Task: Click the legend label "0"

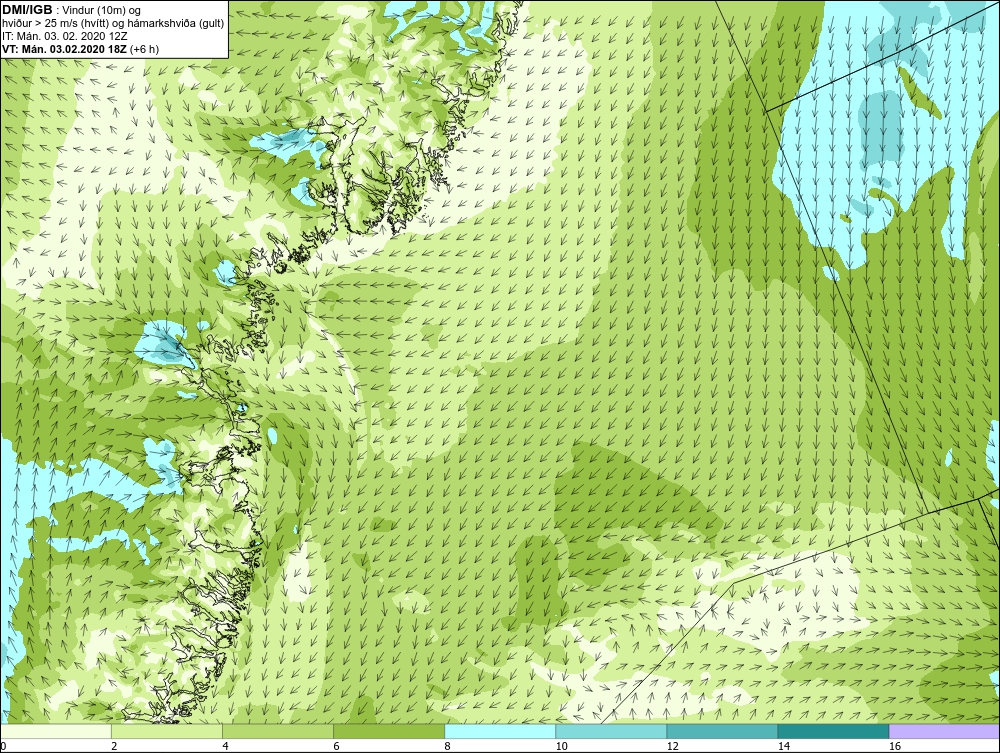Action: click(3, 746)
